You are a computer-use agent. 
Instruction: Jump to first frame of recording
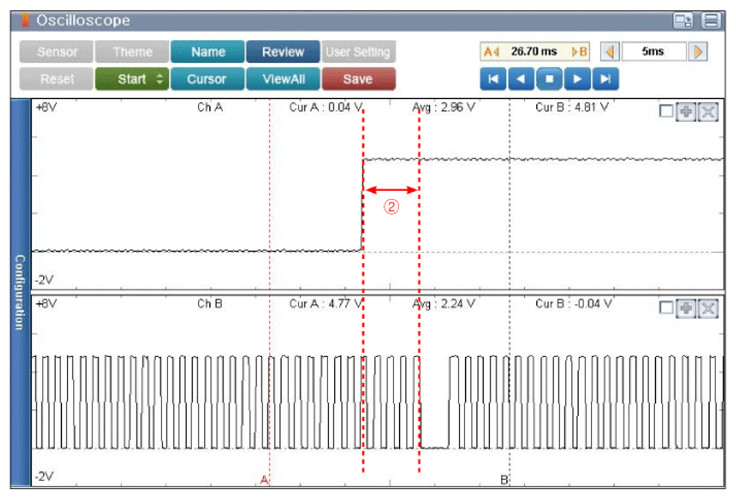493,79
